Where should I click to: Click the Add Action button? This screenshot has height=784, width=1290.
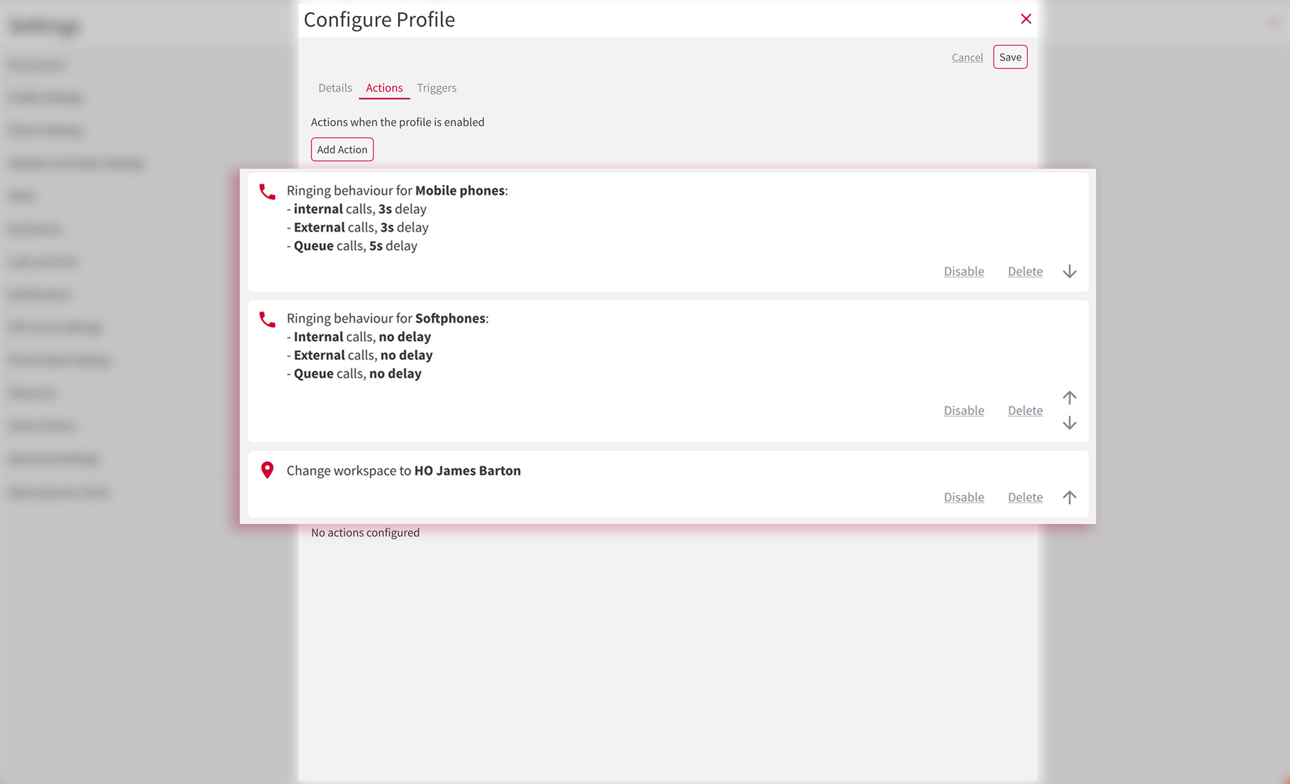pyautogui.click(x=342, y=149)
